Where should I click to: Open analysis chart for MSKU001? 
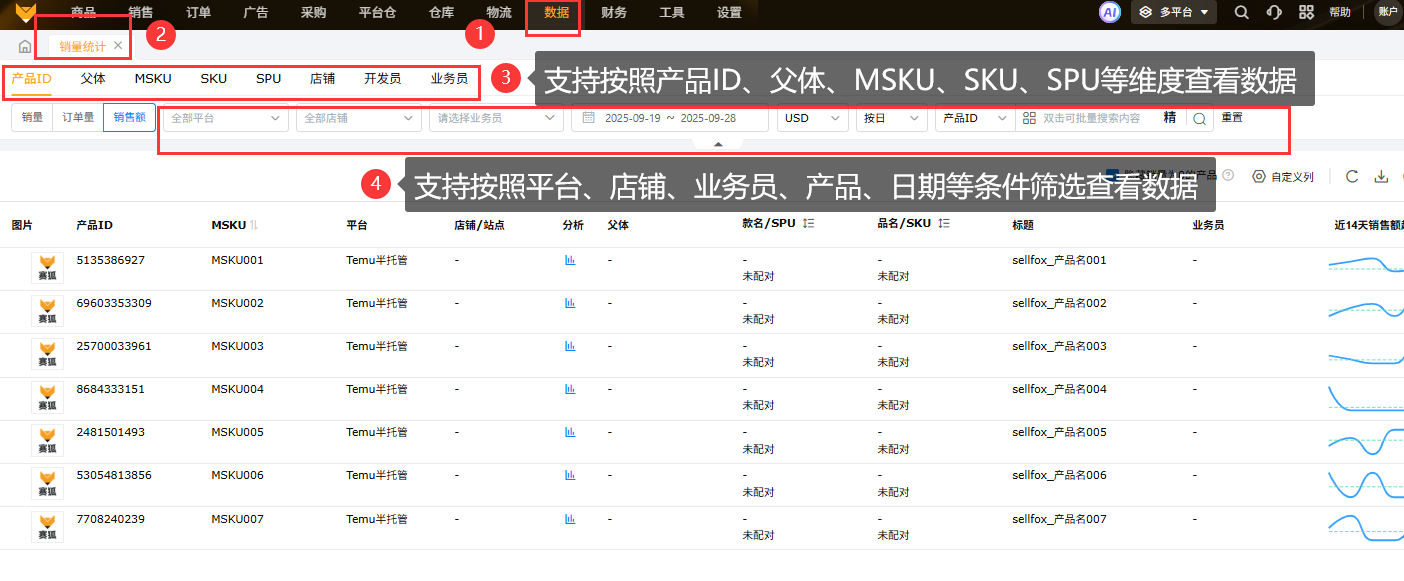coord(570,260)
